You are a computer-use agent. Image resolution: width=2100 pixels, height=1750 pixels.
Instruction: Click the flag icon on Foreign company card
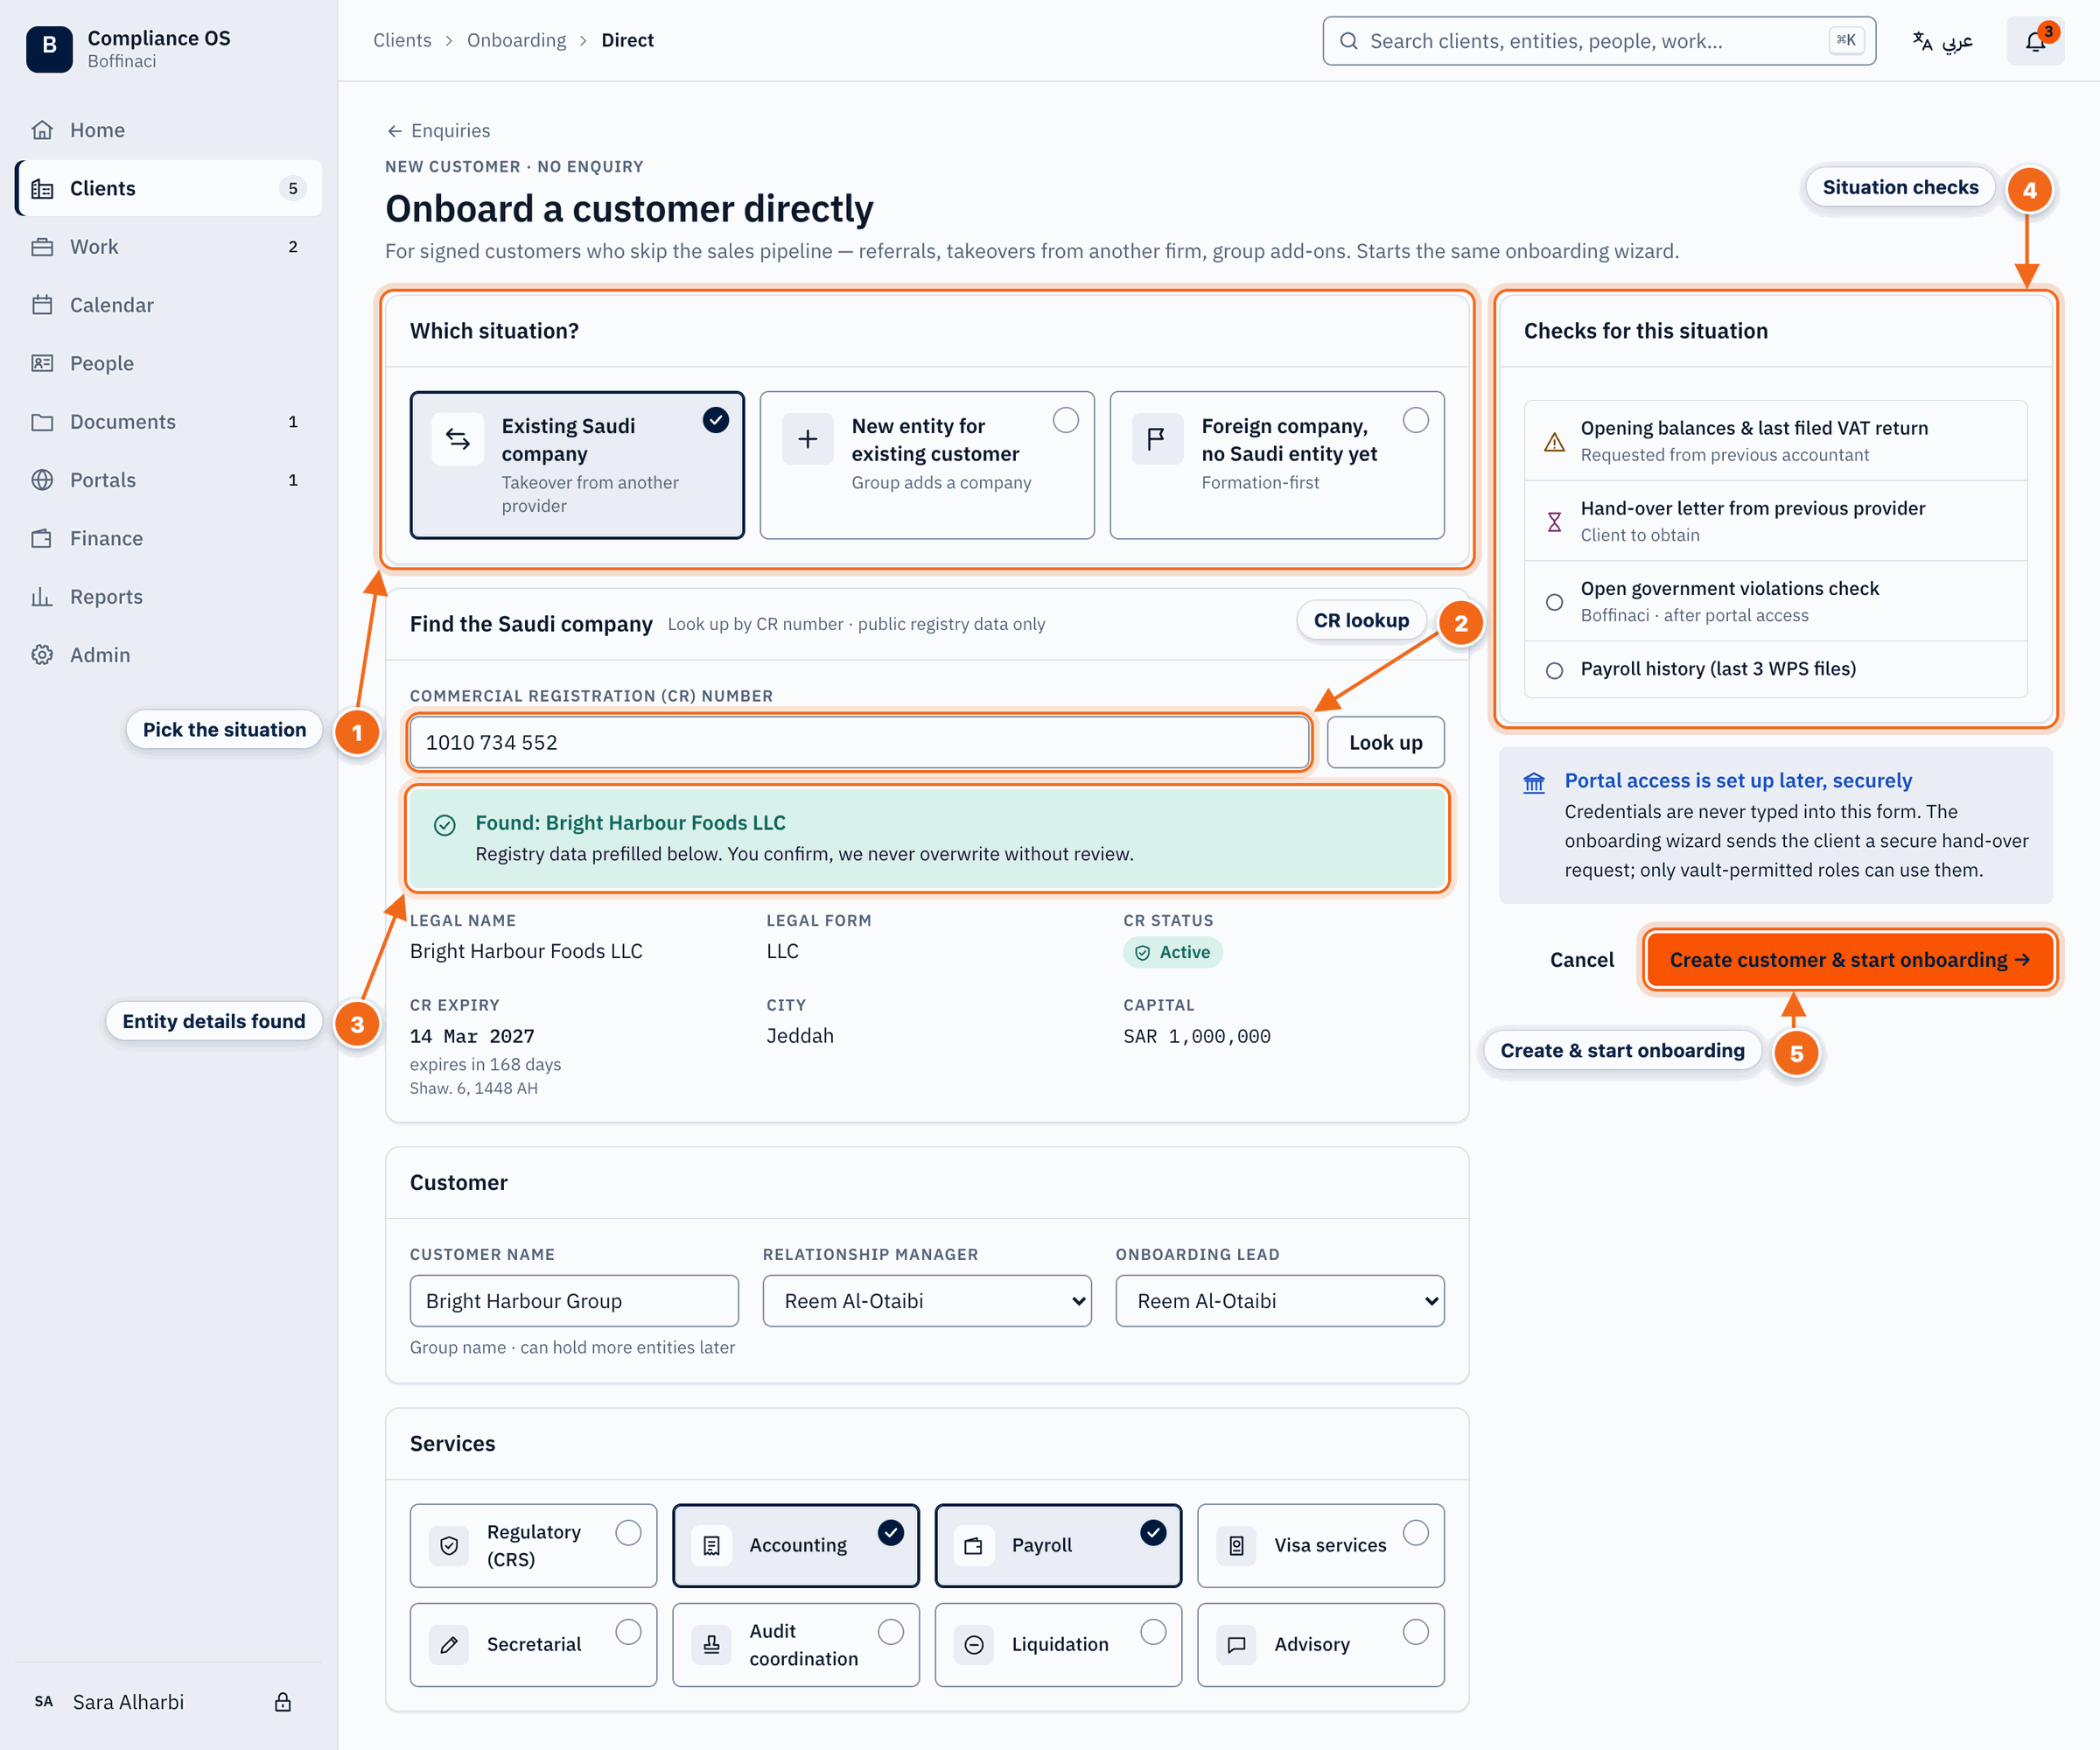pos(1157,439)
